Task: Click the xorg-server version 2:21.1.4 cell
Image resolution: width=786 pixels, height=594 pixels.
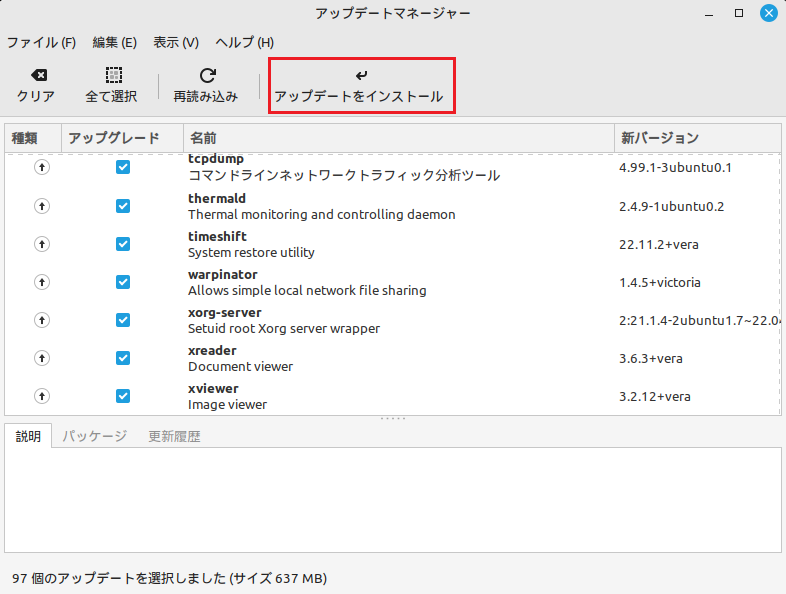Action: point(699,321)
